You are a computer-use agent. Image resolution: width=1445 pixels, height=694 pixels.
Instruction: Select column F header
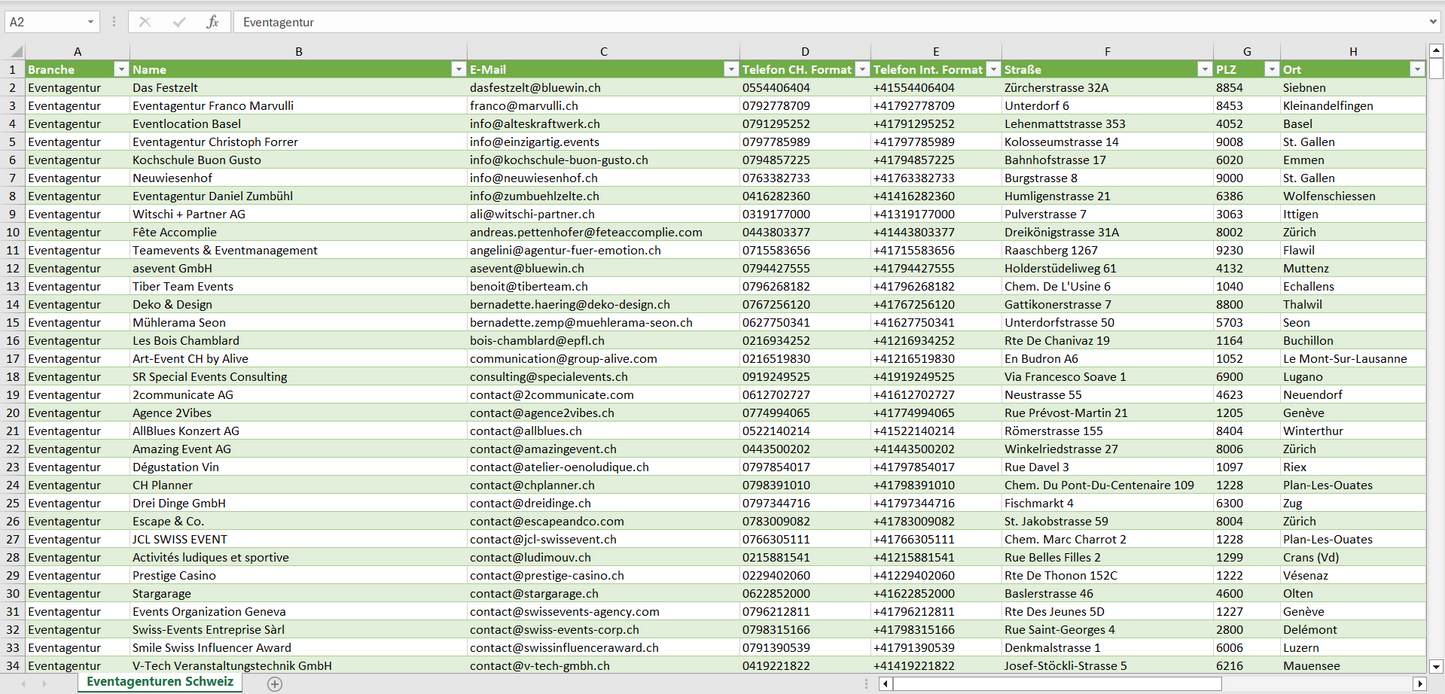[x=1107, y=52]
